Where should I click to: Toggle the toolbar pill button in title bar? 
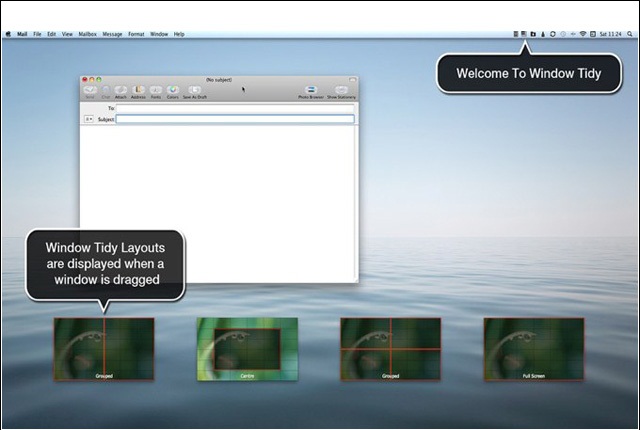point(353,80)
